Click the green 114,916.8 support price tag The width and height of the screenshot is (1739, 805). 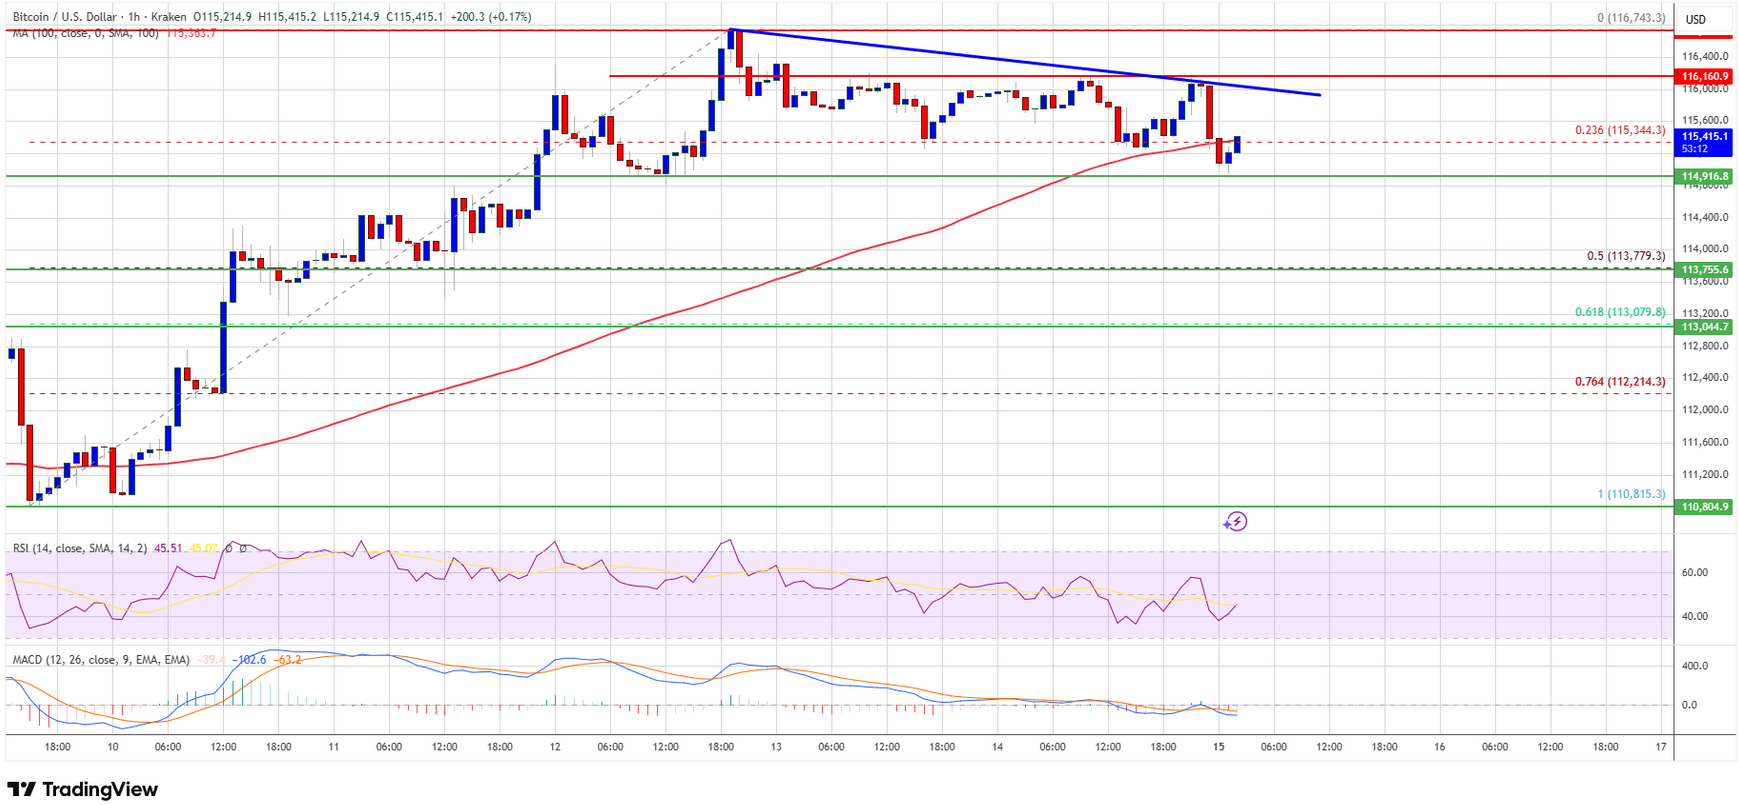pyautogui.click(x=1705, y=176)
